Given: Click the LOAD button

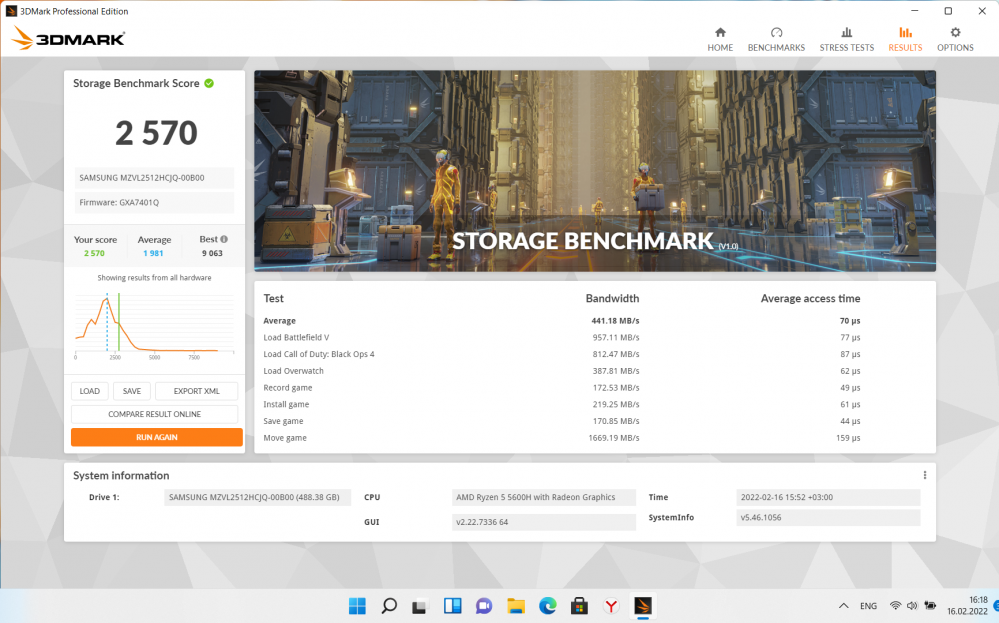Looking at the screenshot, I should 90,391.
